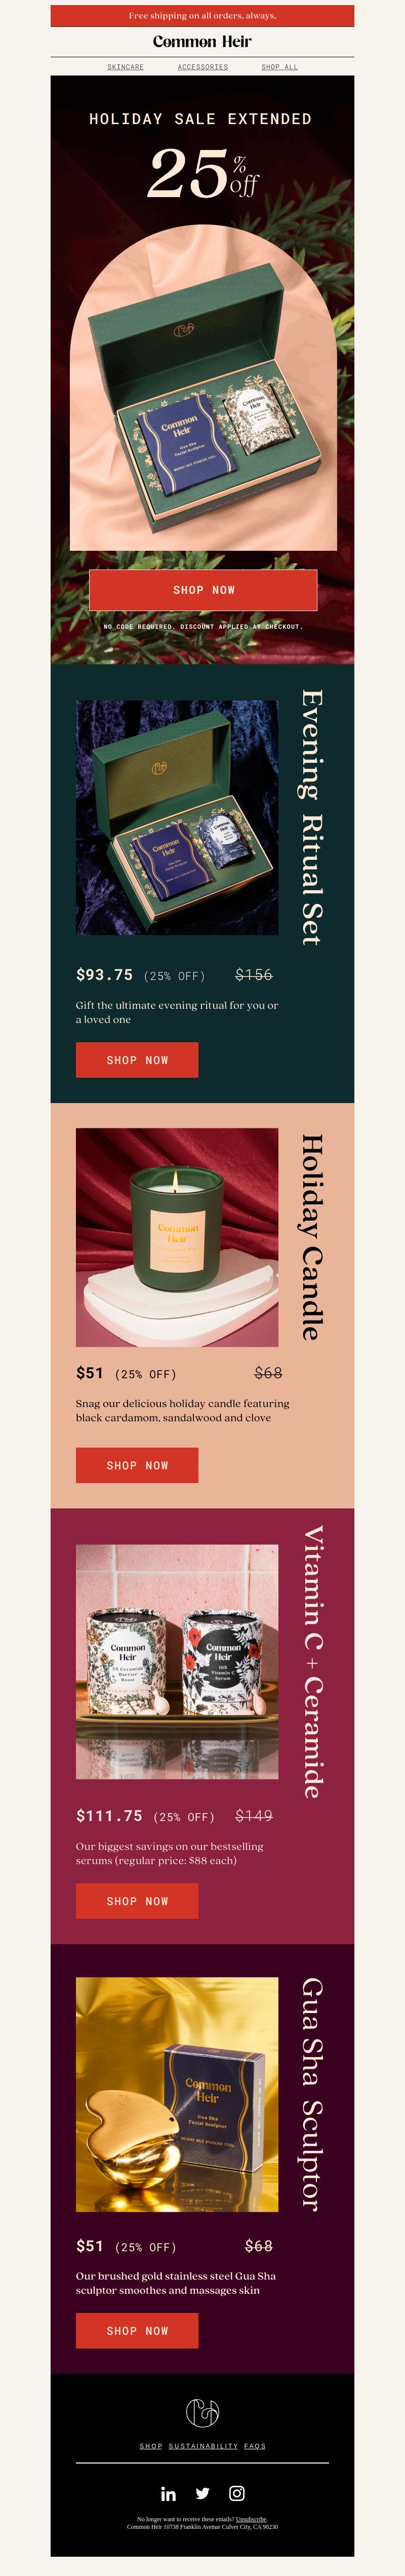Click the Unsubscribe link in the footer
The height and width of the screenshot is (2576, 405).
coord(251,2519)
